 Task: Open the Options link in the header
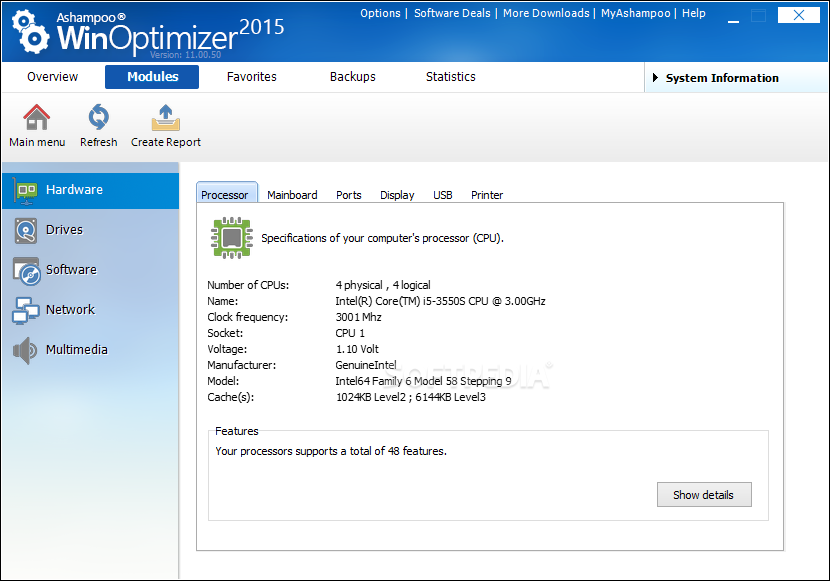point(380,13)
